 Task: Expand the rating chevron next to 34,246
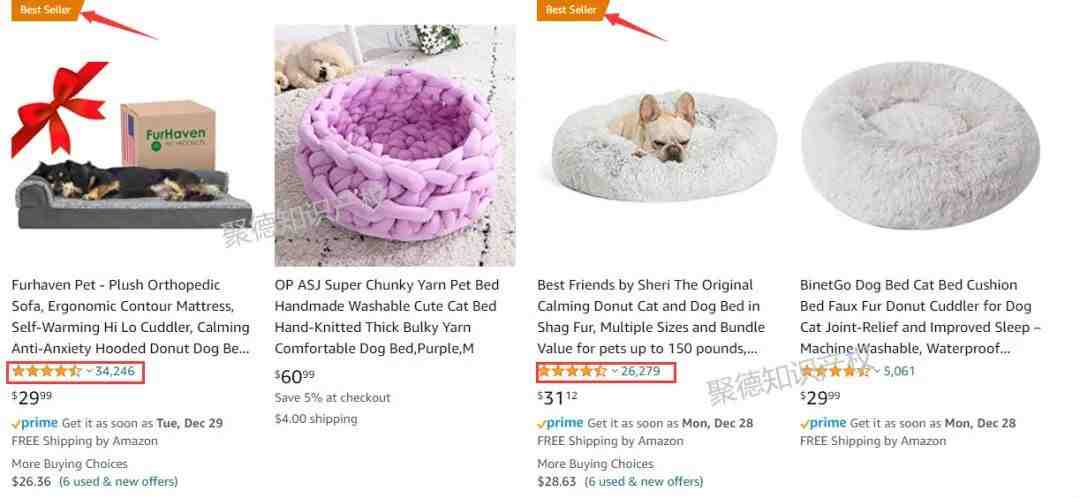coord(89,371)
